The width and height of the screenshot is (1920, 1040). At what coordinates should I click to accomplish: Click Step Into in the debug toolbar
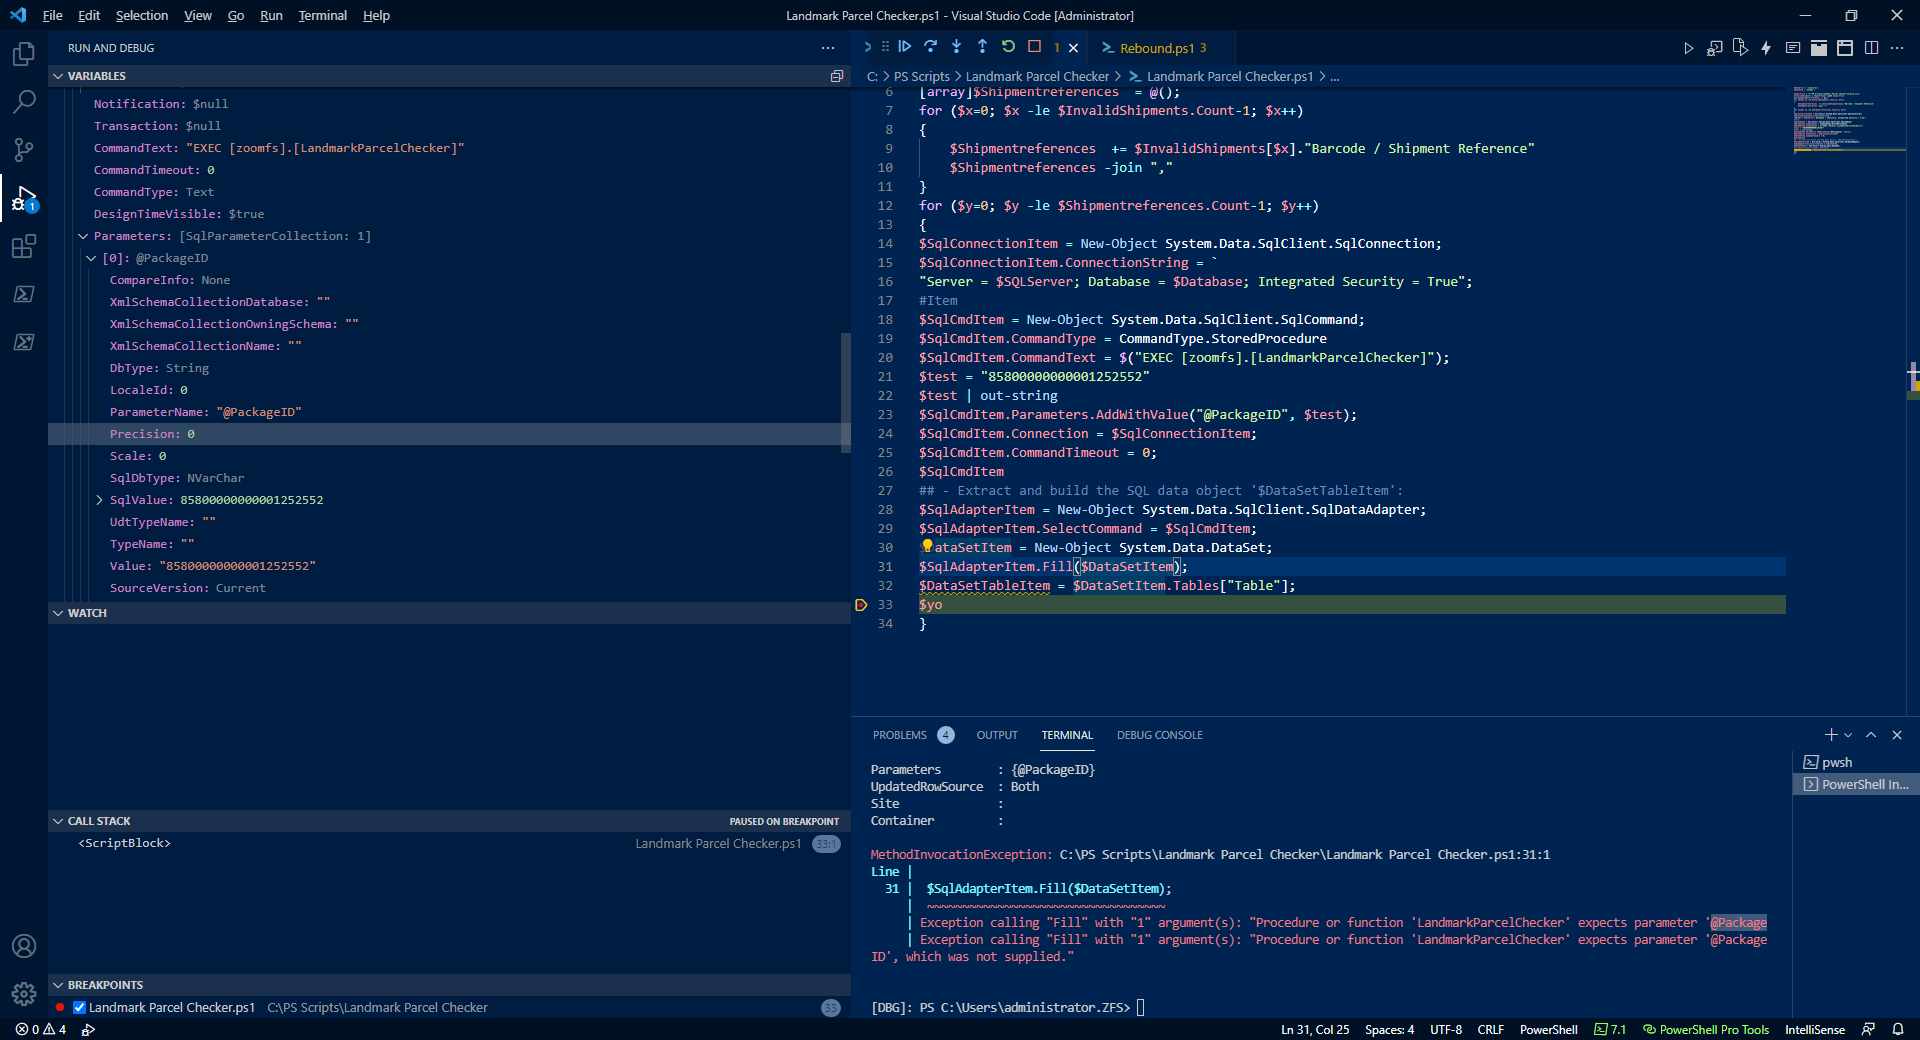[x=957, y=47]
